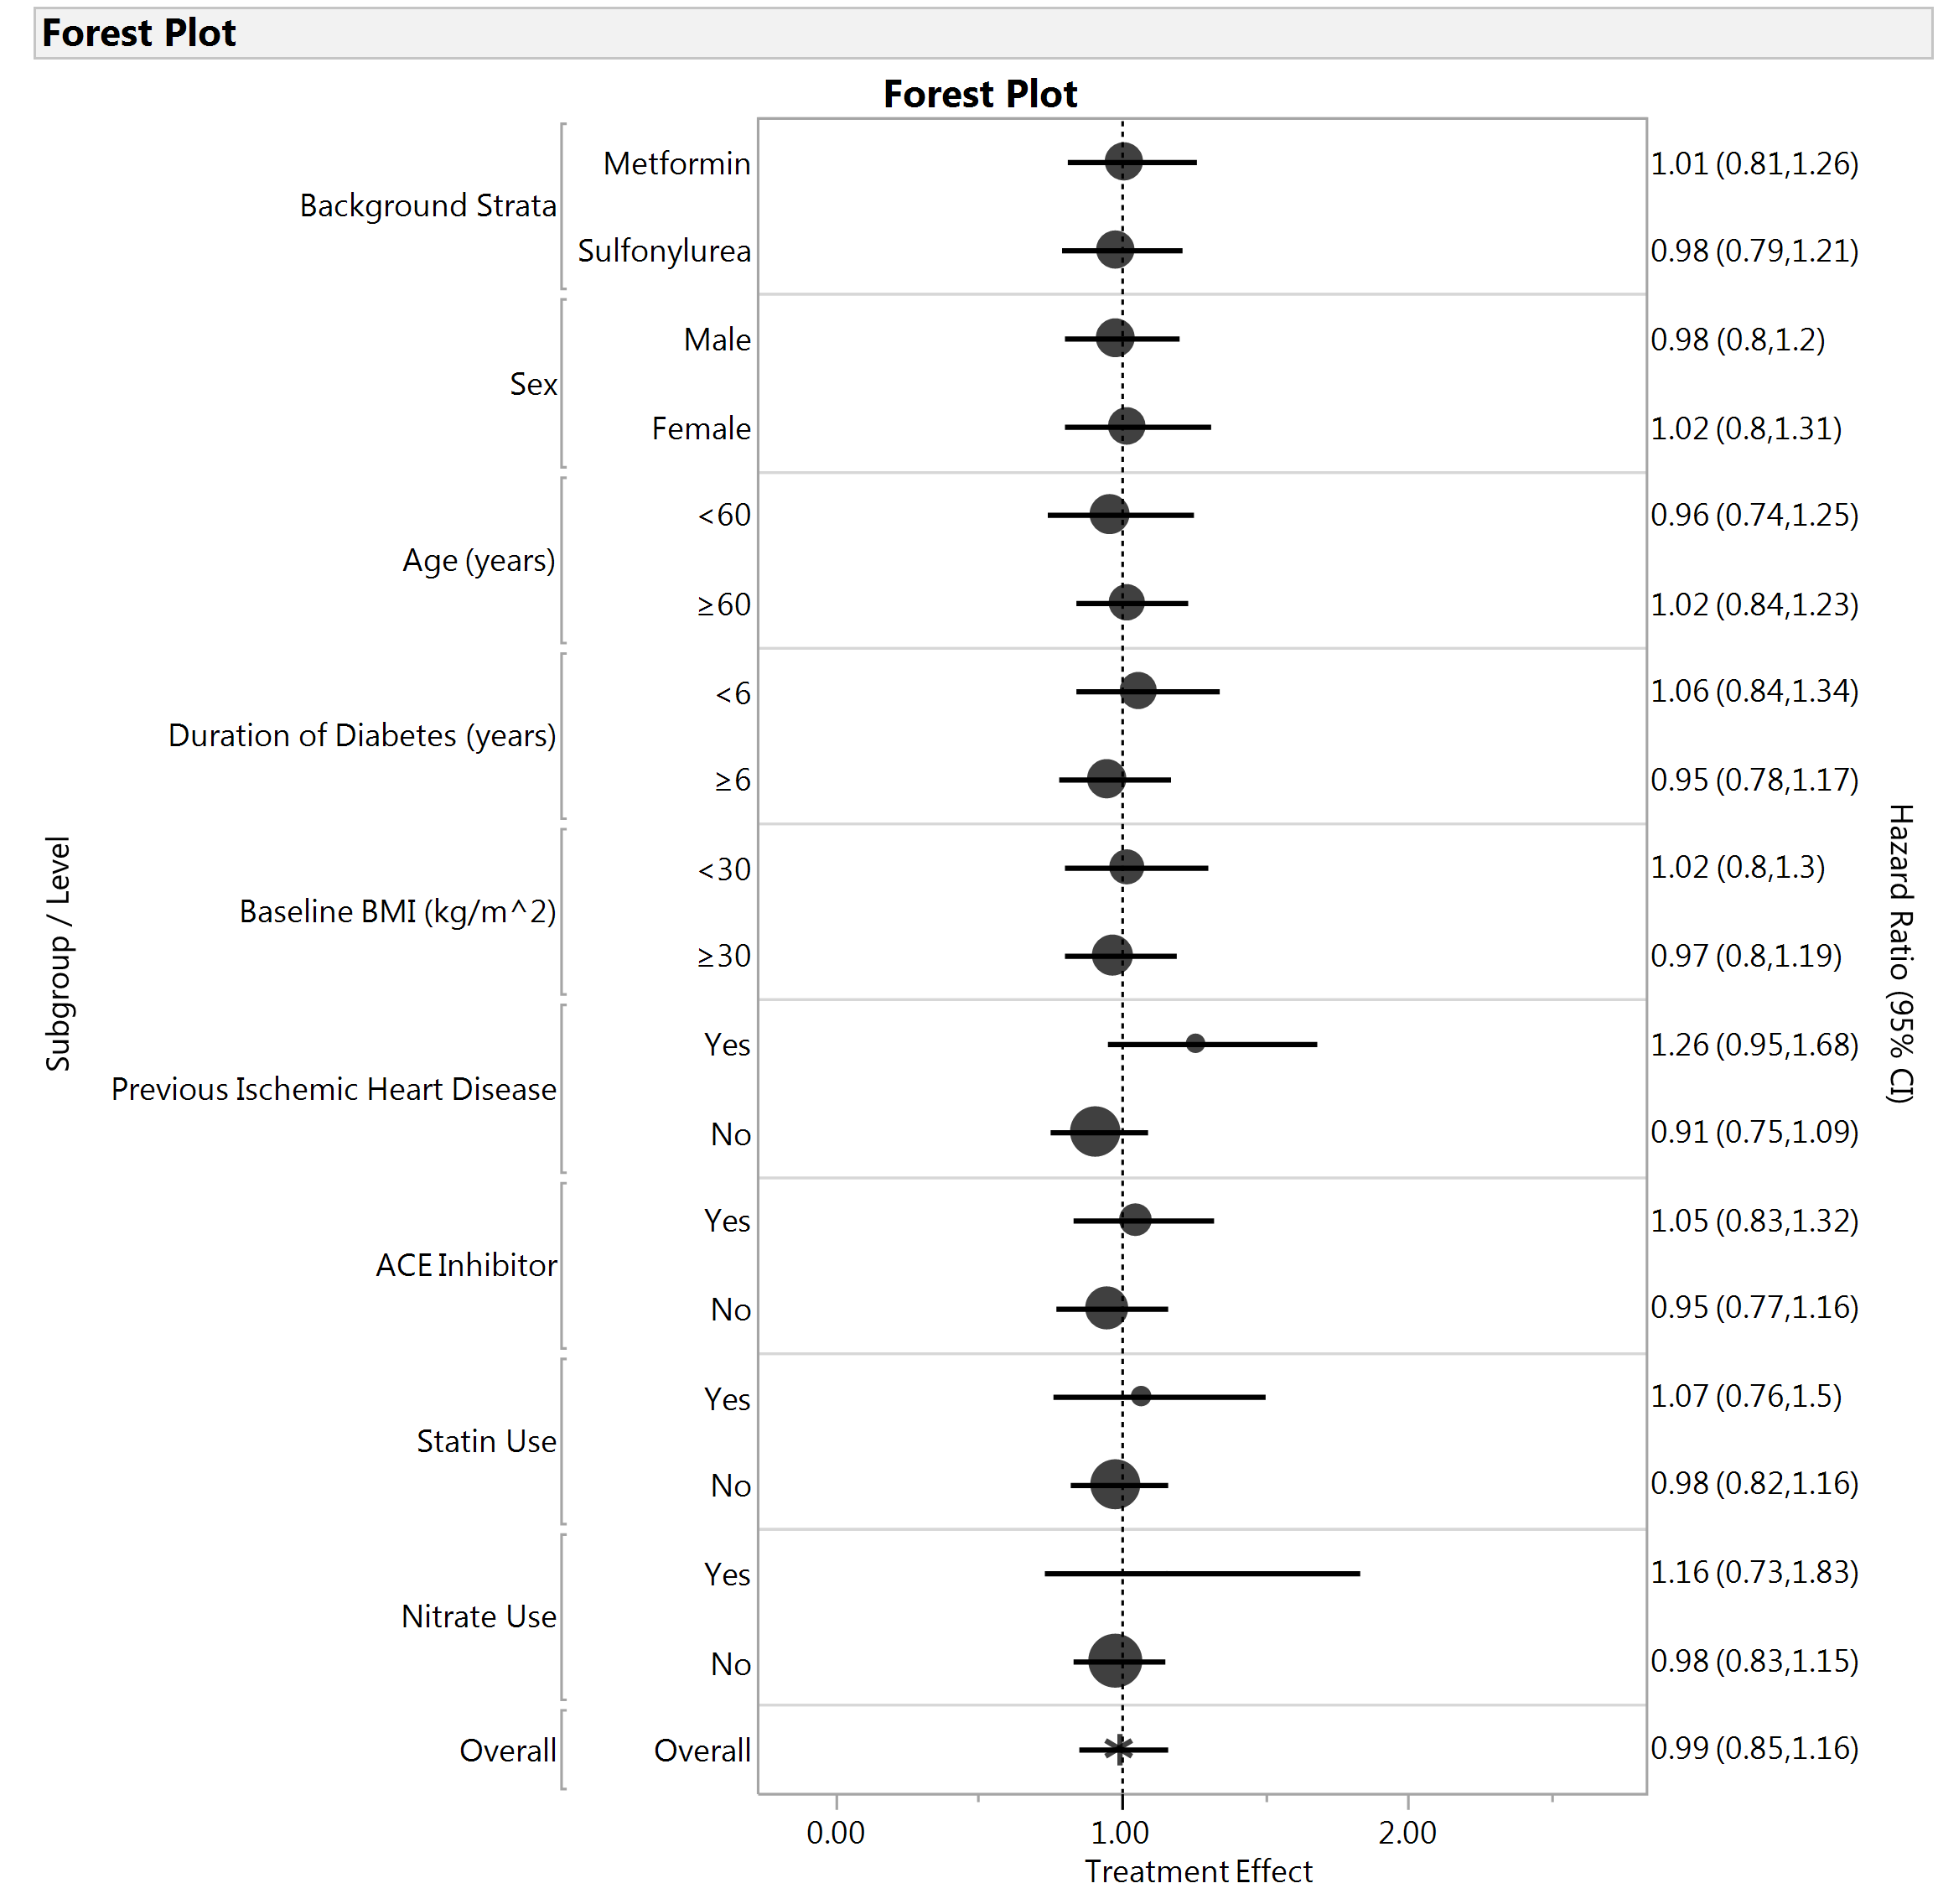Viewport: 1938px width, 1904px height.
Task: Select the Sulfonylurea hazard ratio marker
Action: click(x=1115, y=250)
